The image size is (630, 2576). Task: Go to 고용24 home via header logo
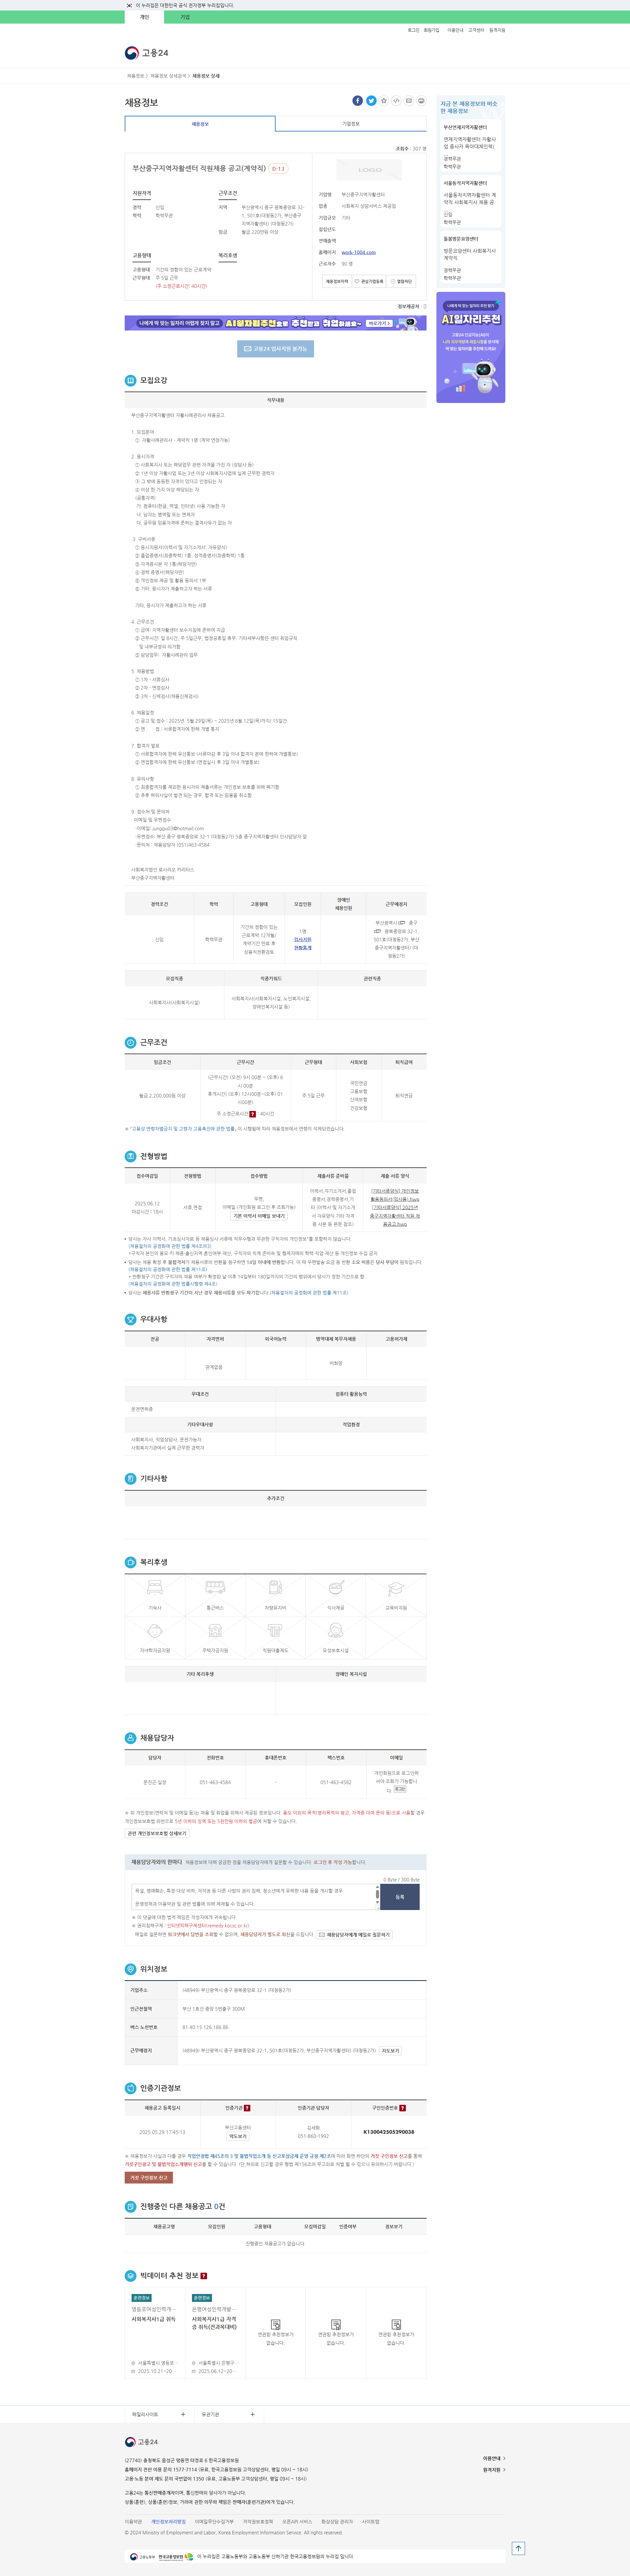tap(147, 53)
